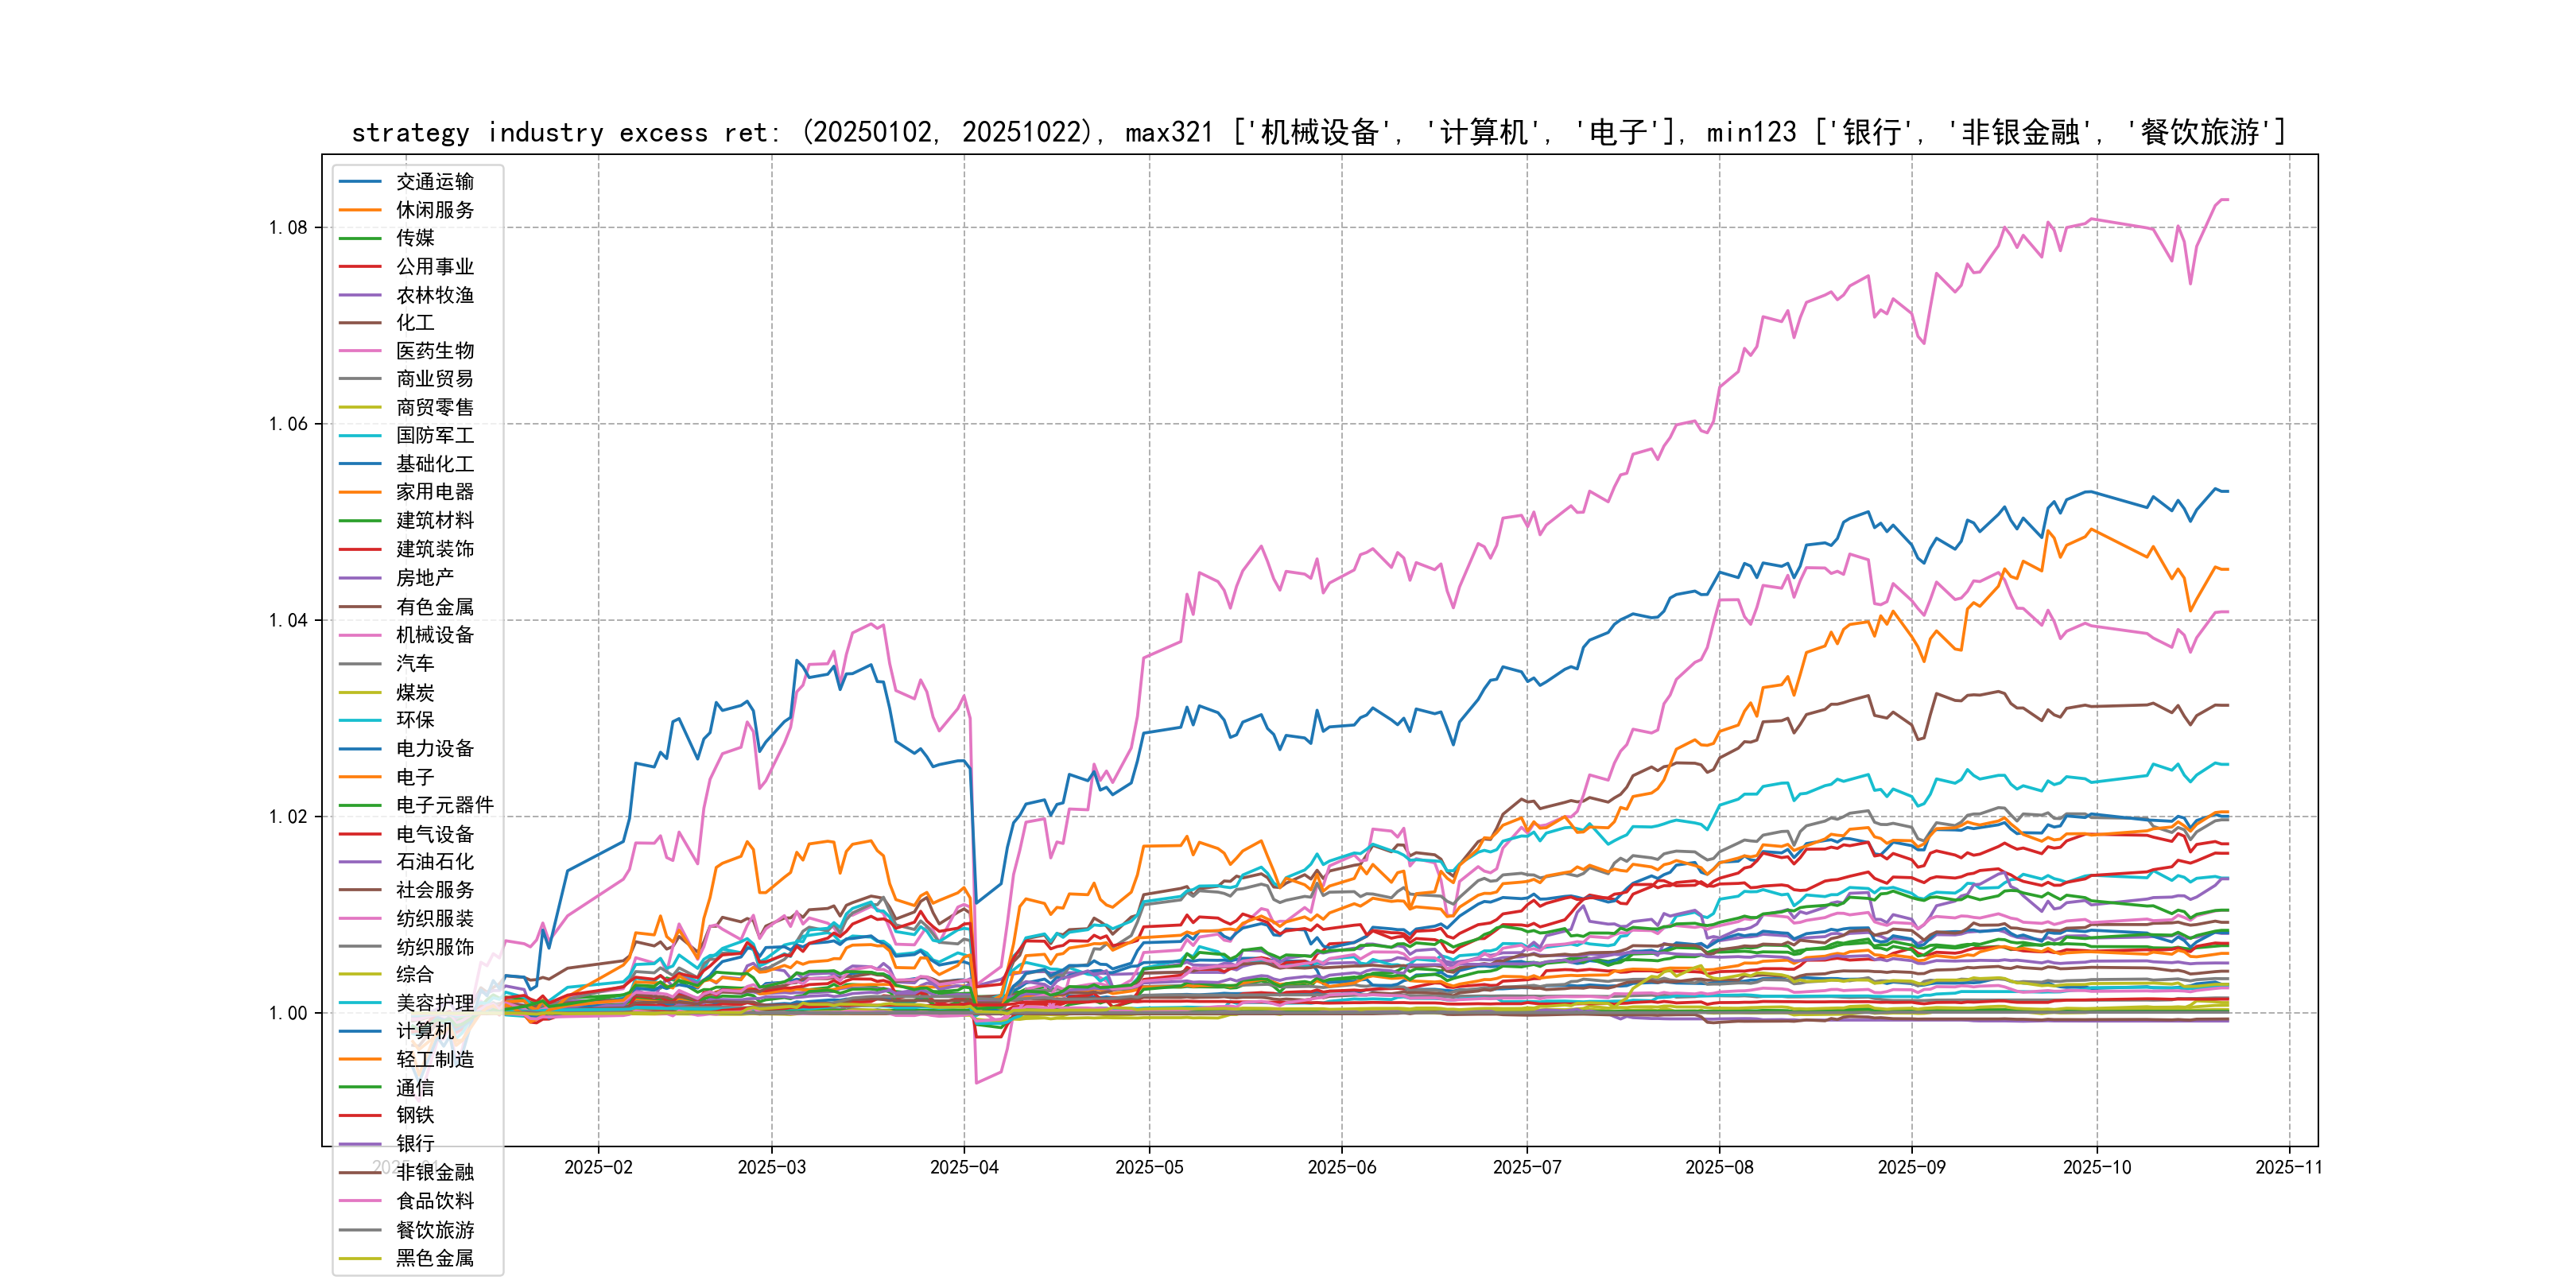Click the chart title text at top
The height and width of the screenshot is (1288, 2576).
point(1318,132)
